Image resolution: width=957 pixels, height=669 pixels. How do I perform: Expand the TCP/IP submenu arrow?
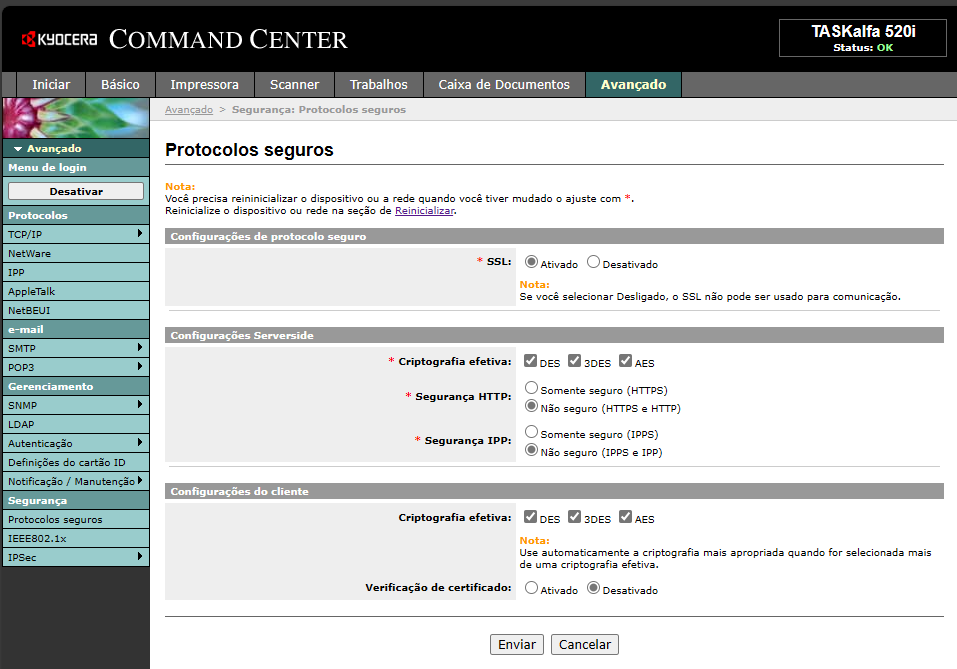140,234
